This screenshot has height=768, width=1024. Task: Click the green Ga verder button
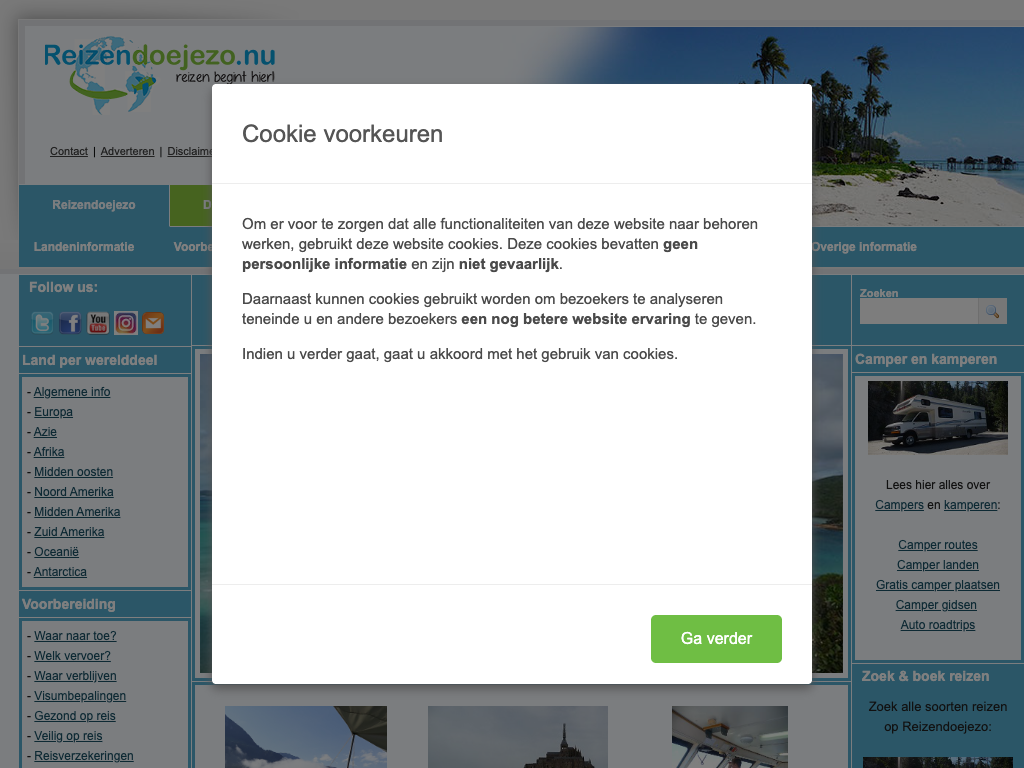click(716, 639)
